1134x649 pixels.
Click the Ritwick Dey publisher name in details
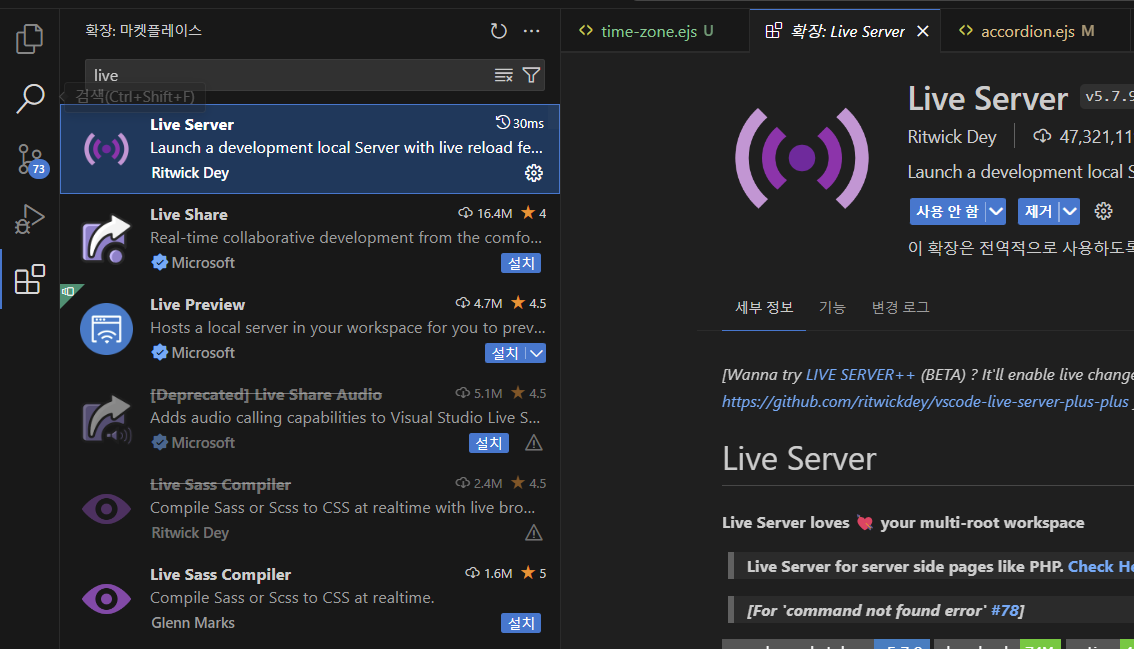pyautogui.click(x=952, y=137)
